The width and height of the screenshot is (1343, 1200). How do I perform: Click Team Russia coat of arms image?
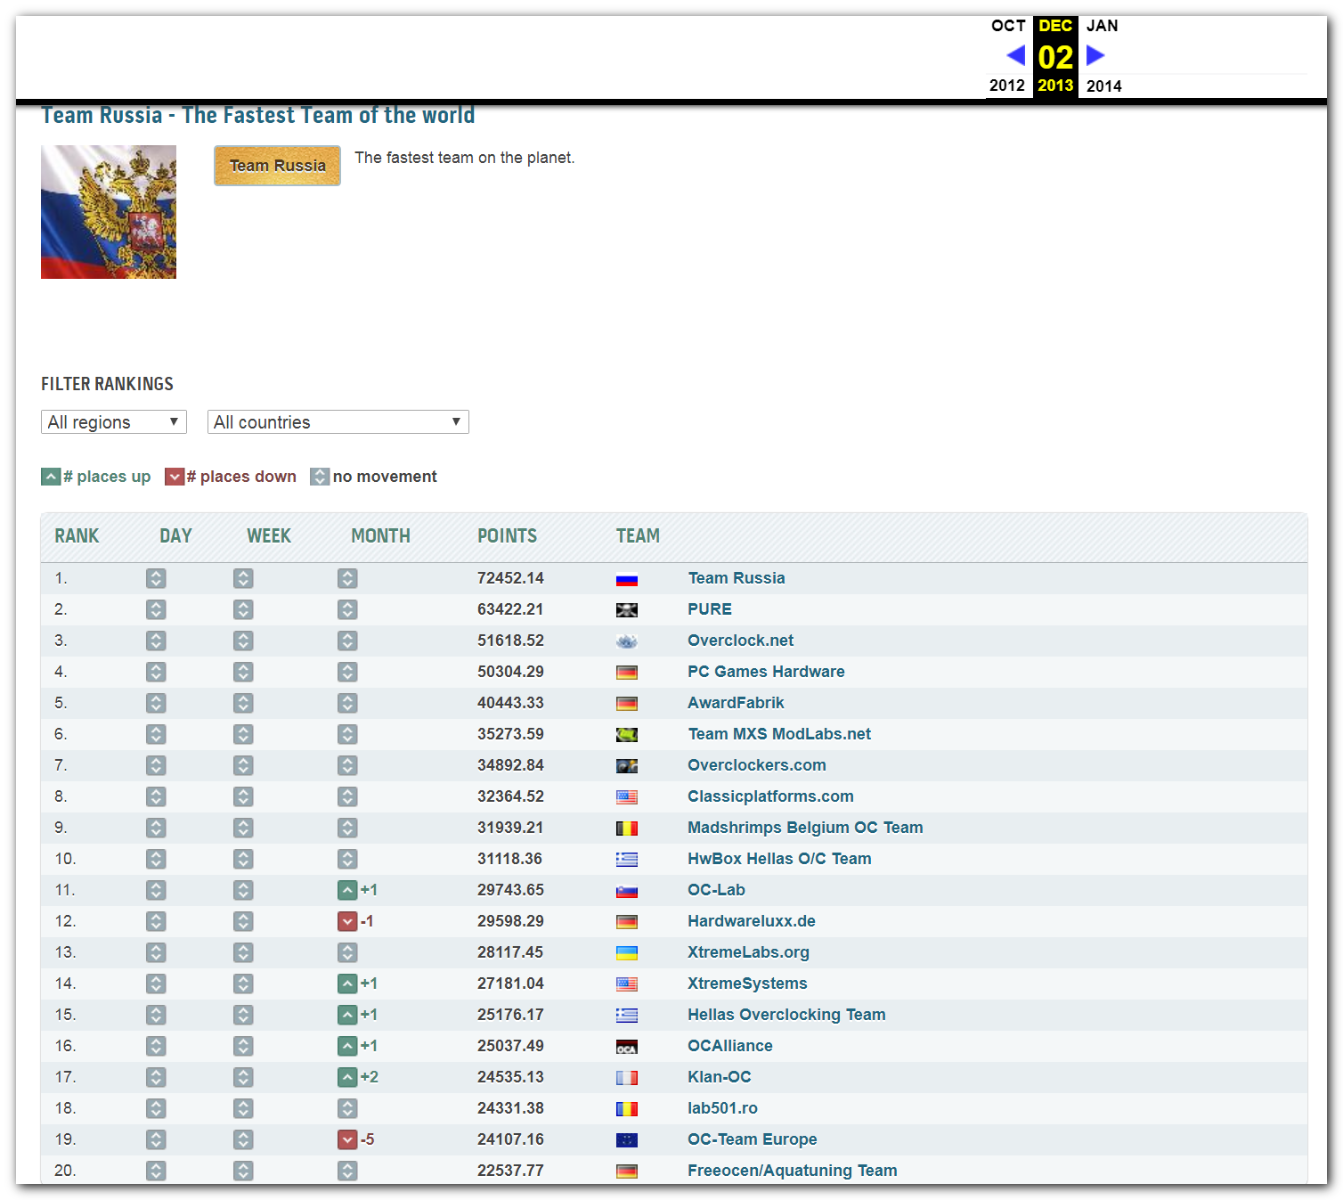(108, 212)
